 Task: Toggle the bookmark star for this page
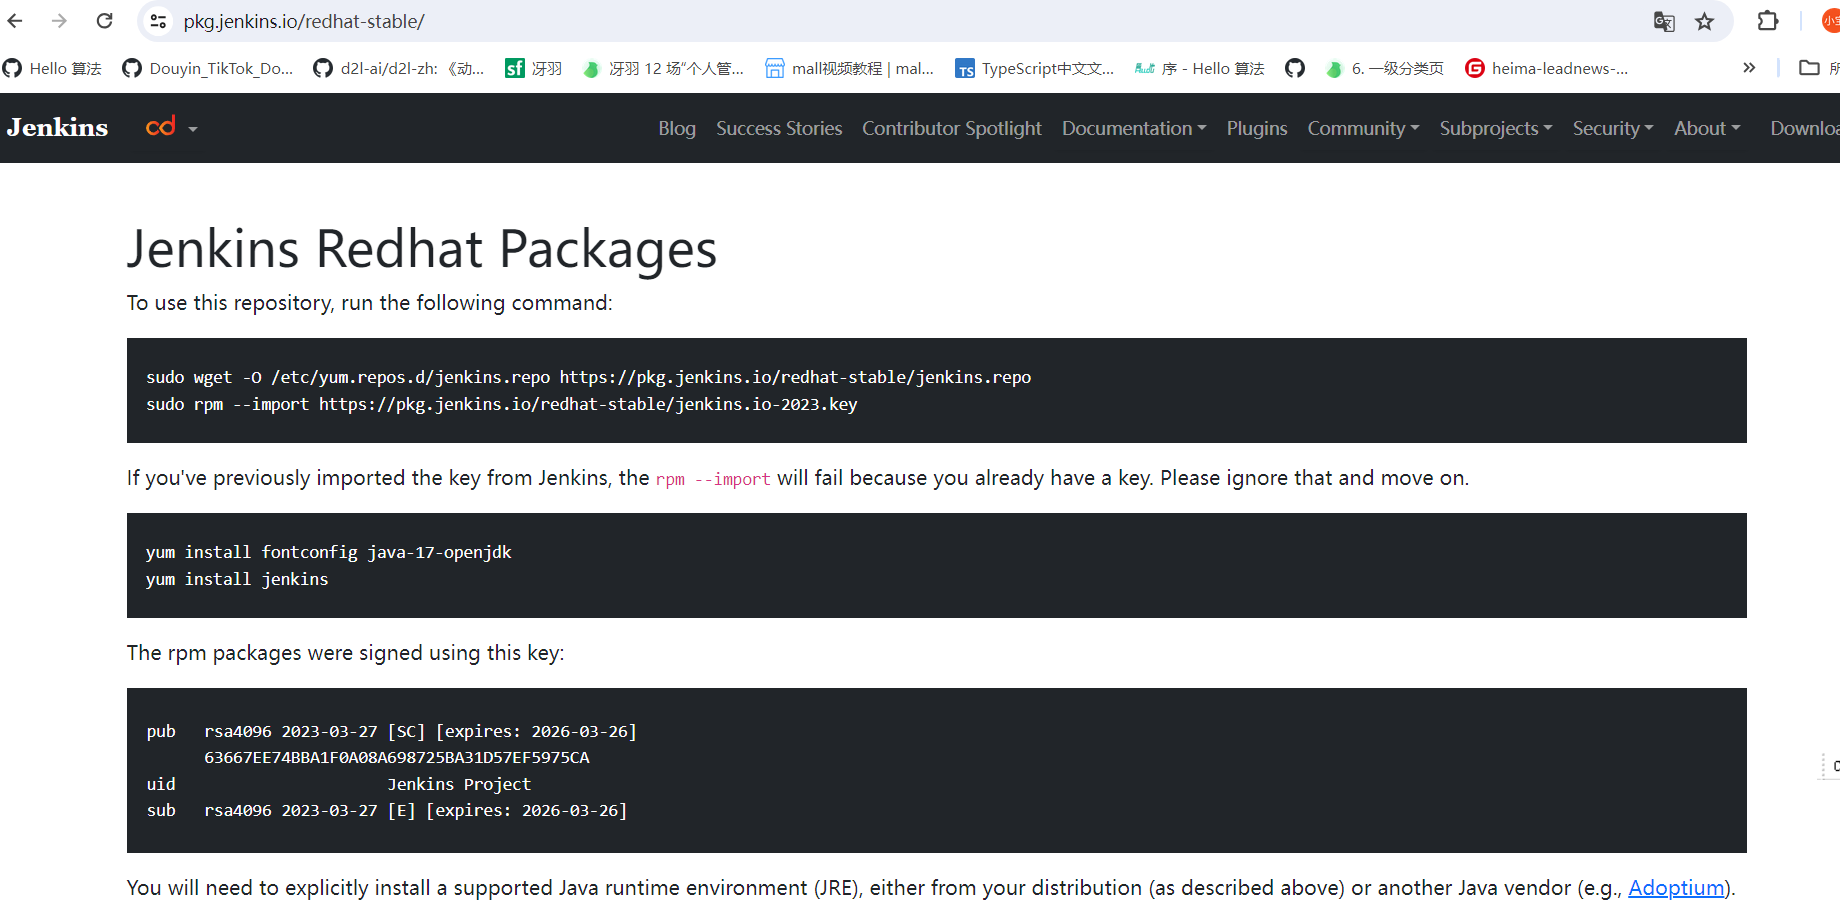1706,21
